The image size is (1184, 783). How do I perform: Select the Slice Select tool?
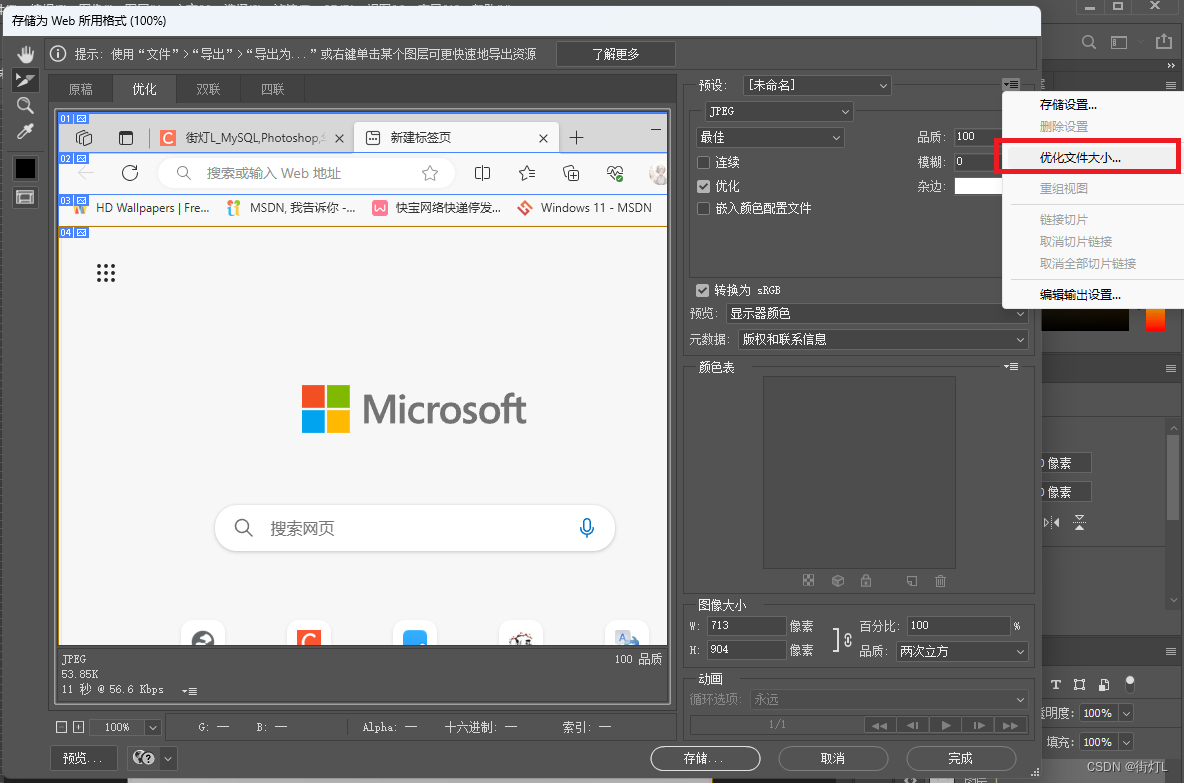[26, 79]
